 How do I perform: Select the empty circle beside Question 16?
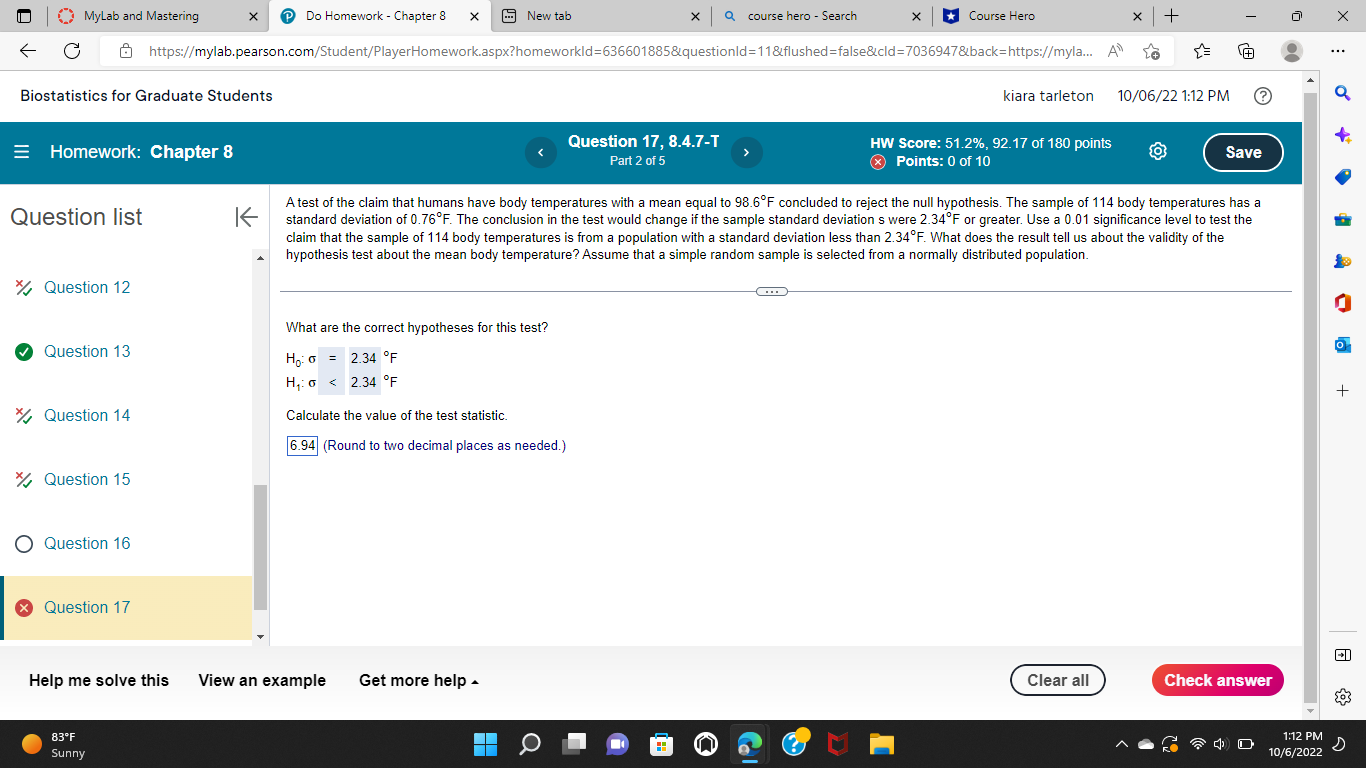tap(23, 543)
